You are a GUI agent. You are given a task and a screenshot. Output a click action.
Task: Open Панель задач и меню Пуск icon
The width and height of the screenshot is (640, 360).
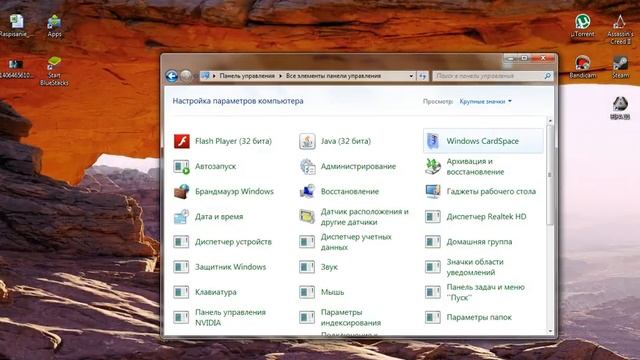(x=433, y=292)
